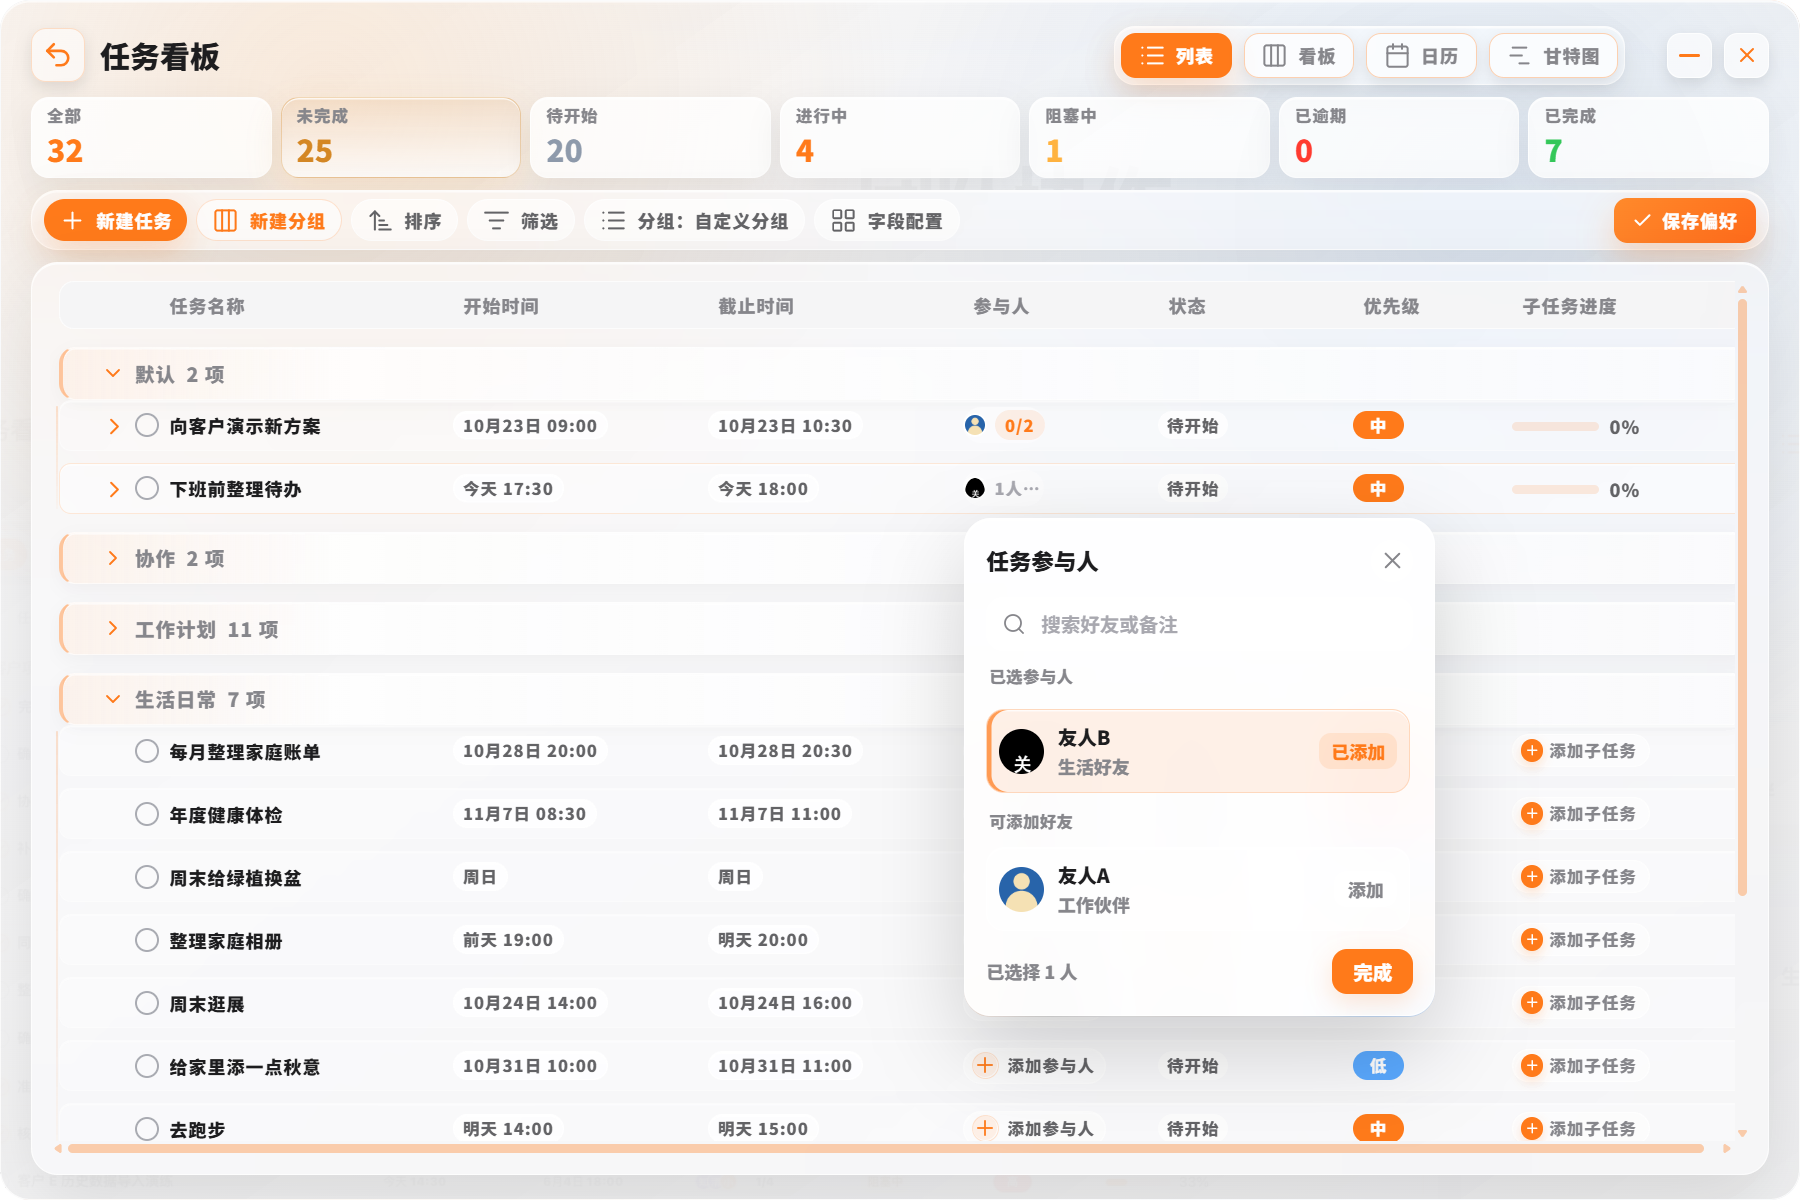Click participant avatar in 向客户演示新方案 row
The image size is (1800, 1200).
(975, 426)
